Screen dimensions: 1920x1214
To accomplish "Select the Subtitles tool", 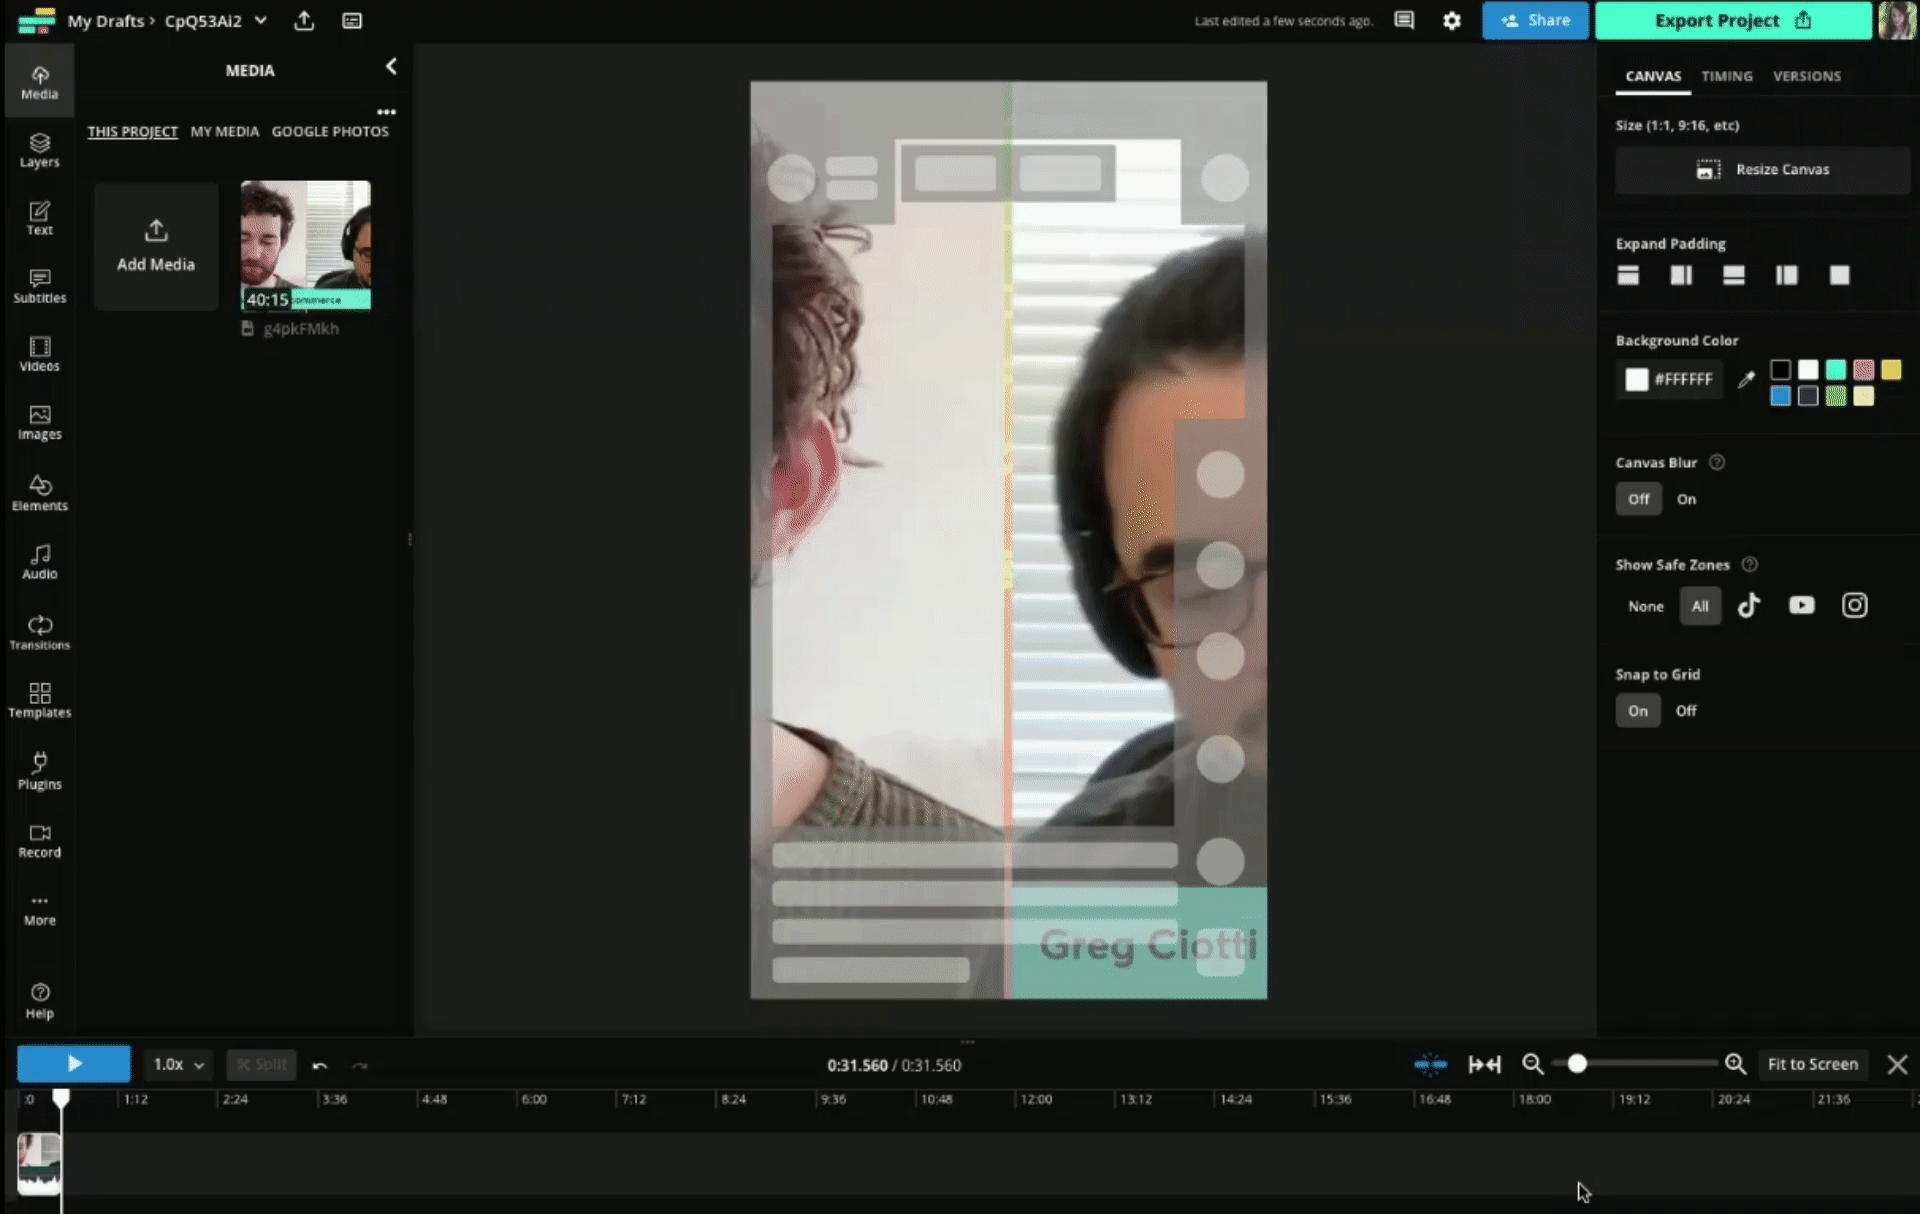I will [39, 285].
